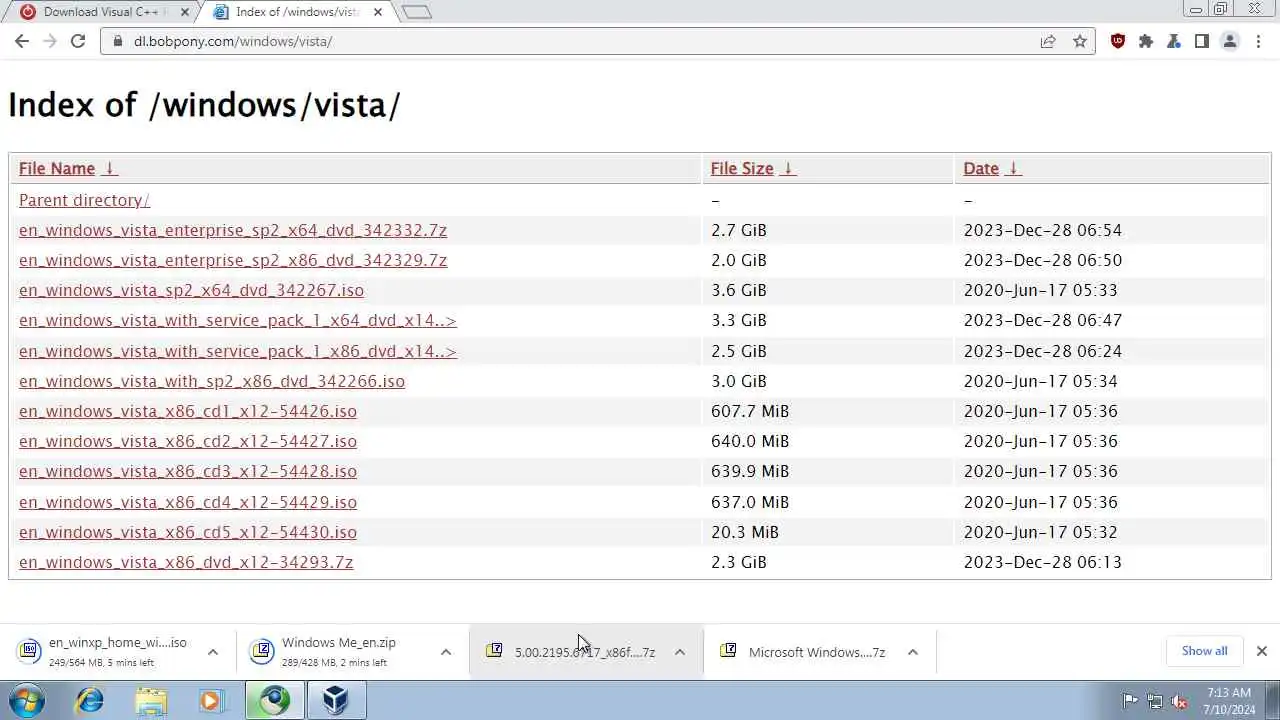
Task: Download vista x86 cd5 x12-54430.iso
Action: click(x=188, y=532)
